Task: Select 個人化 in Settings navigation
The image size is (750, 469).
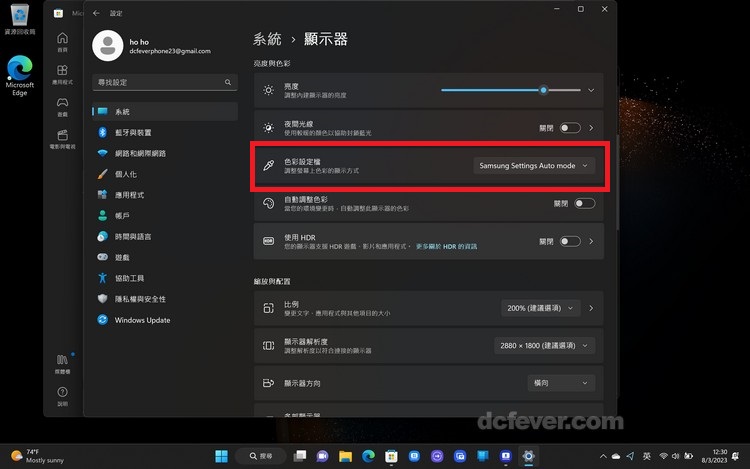Action: pyautogui.click(x=165, y=175)
